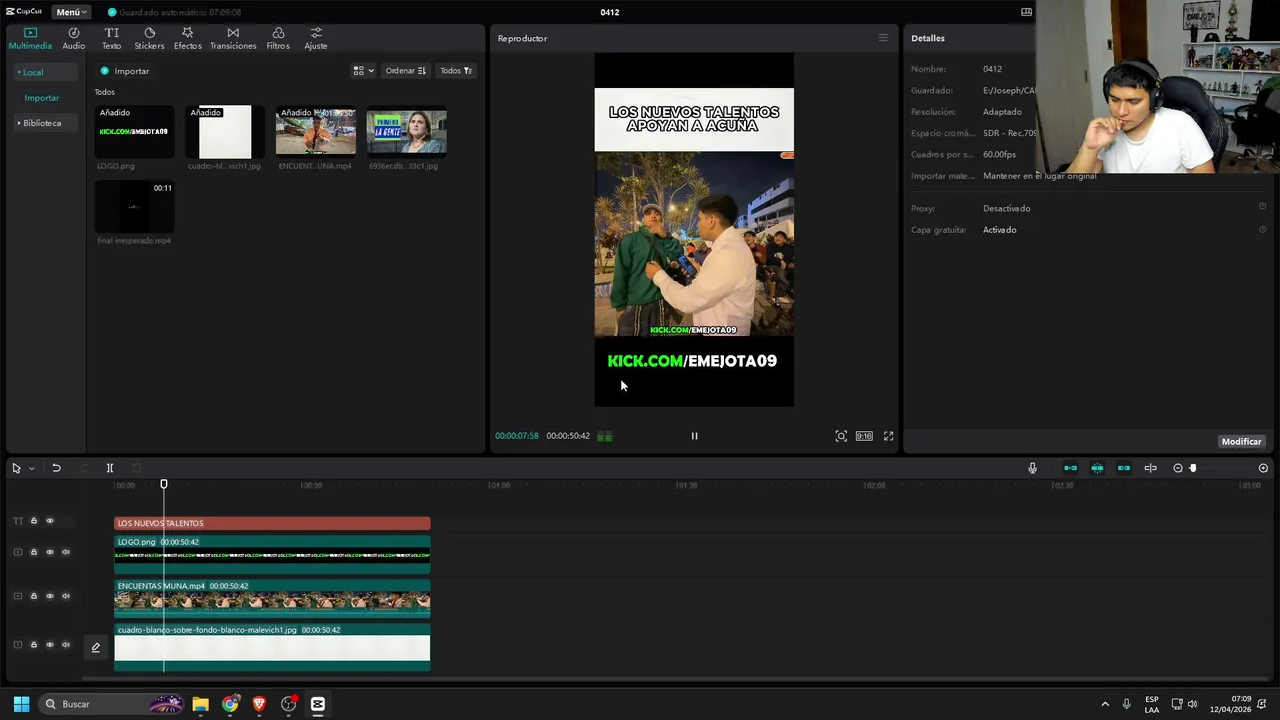The width and height of the screenshot is (1280, 720).
Task: Click the Desactivado proxy value
Action: pos(1006,208)
